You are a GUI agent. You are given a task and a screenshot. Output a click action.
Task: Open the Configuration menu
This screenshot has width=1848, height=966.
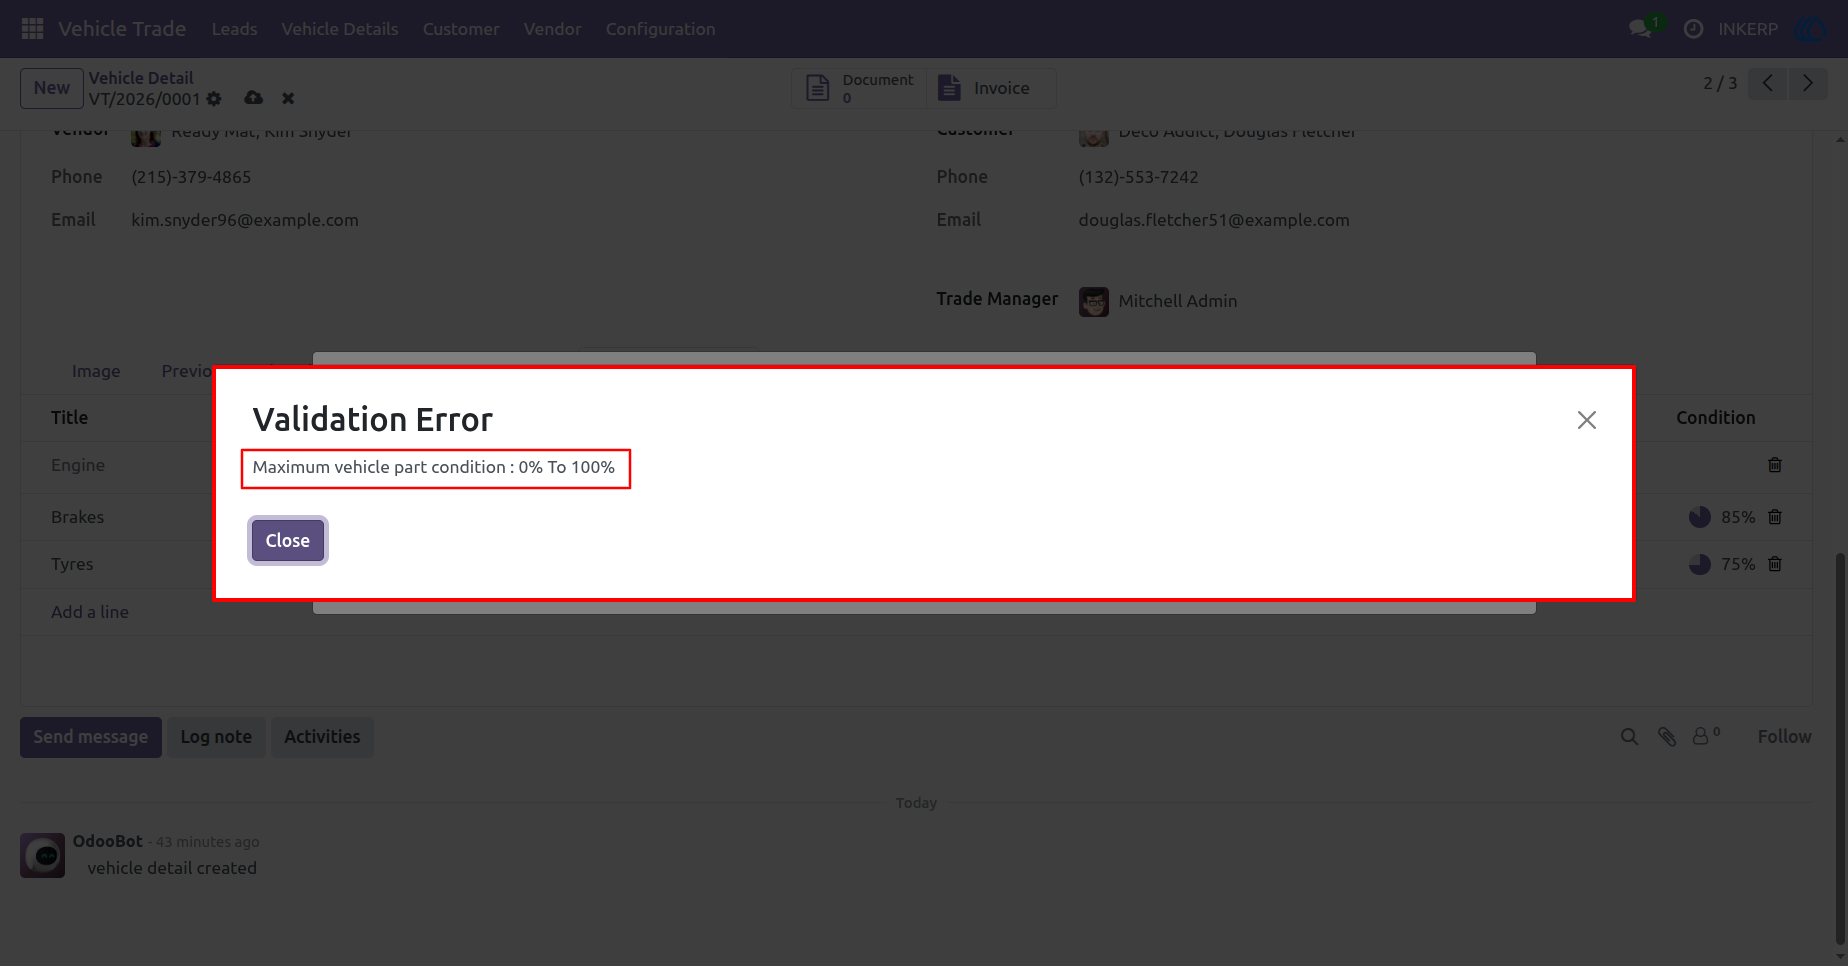660,29
